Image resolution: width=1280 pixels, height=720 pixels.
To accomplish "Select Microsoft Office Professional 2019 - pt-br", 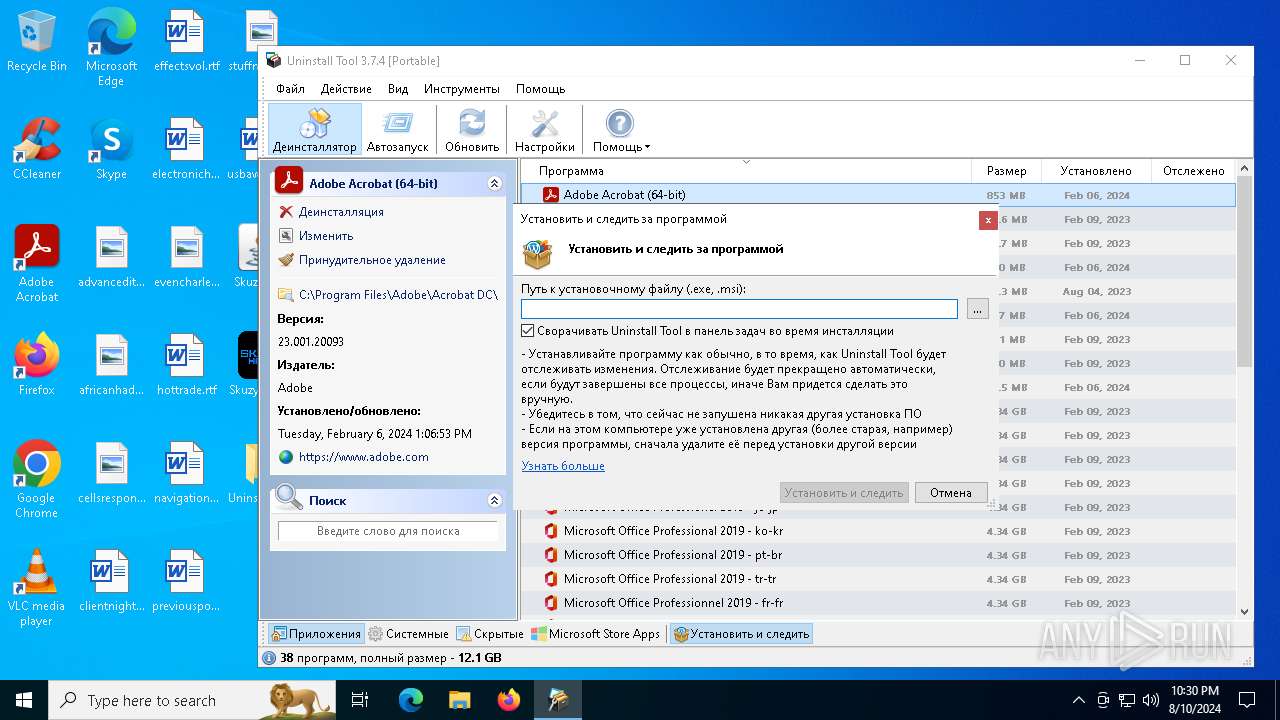I will click(x=878, y=555).
